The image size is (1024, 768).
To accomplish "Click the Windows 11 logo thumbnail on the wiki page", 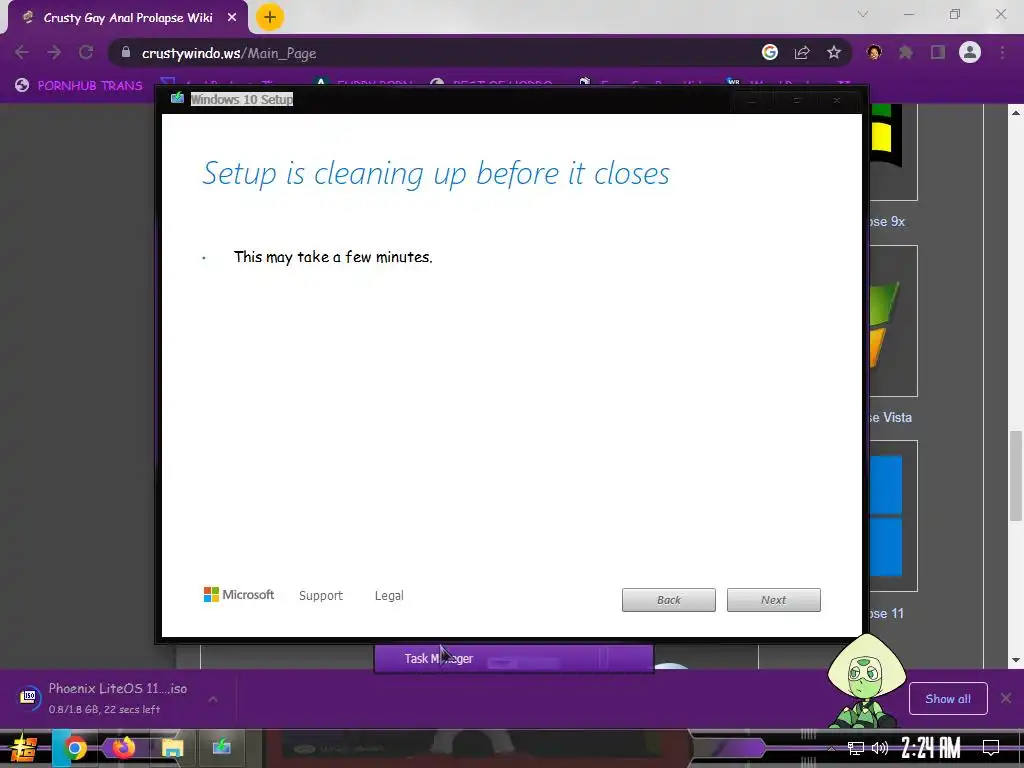I will coord(893,516).
